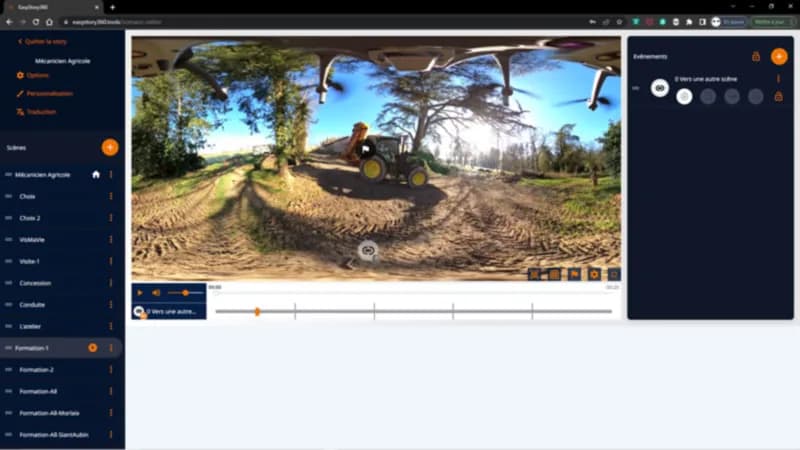The width and height of the screenshot is (800, 450).
Task: Click the volume slider handle
Action: (185, 292)
